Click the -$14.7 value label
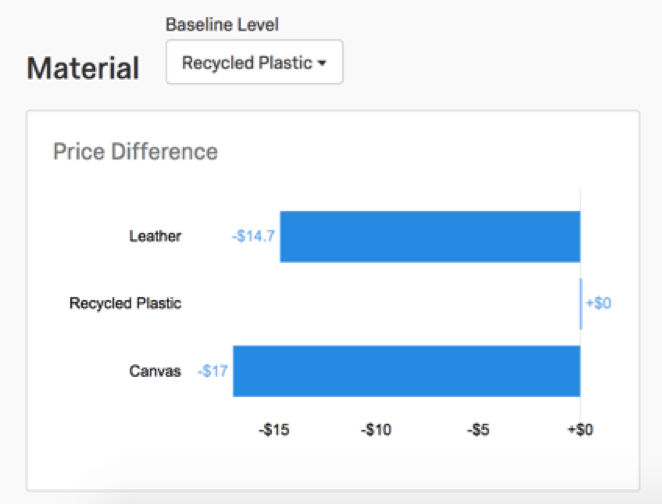The height and width of the screenshot is (504, 662). pos(253,237)
